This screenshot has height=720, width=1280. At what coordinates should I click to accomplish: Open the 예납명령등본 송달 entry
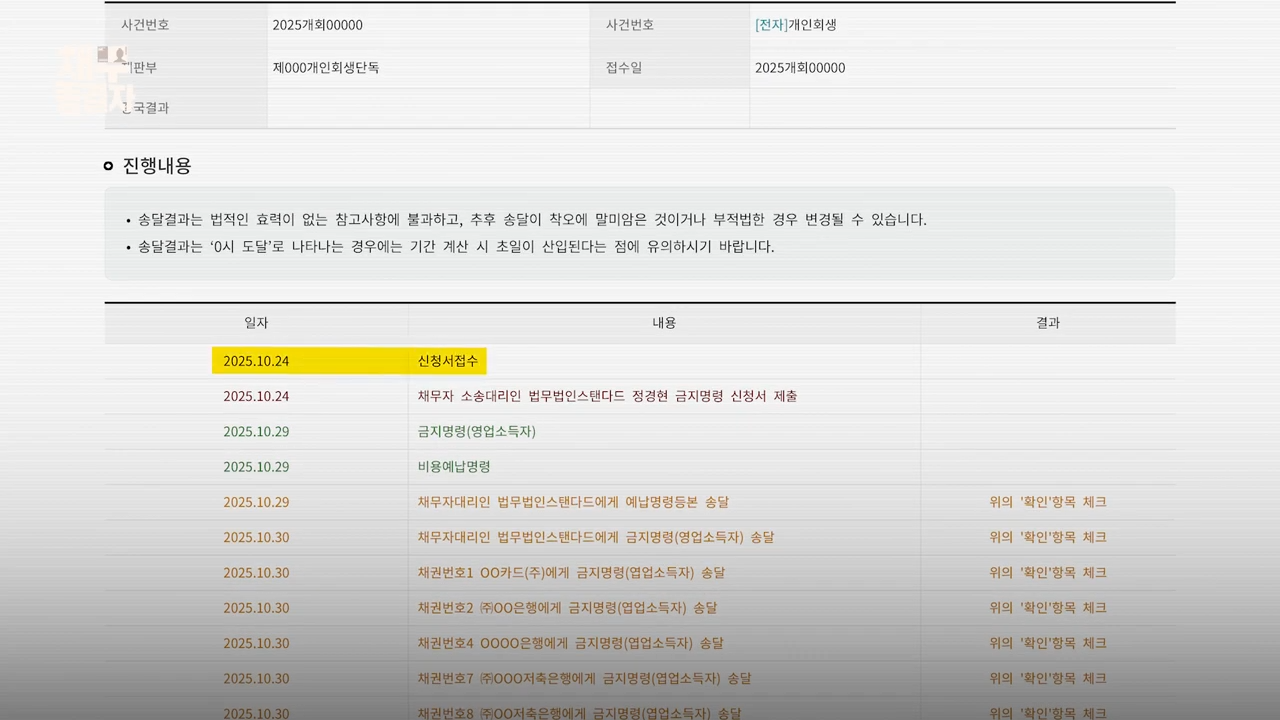(x=573, y=502)
